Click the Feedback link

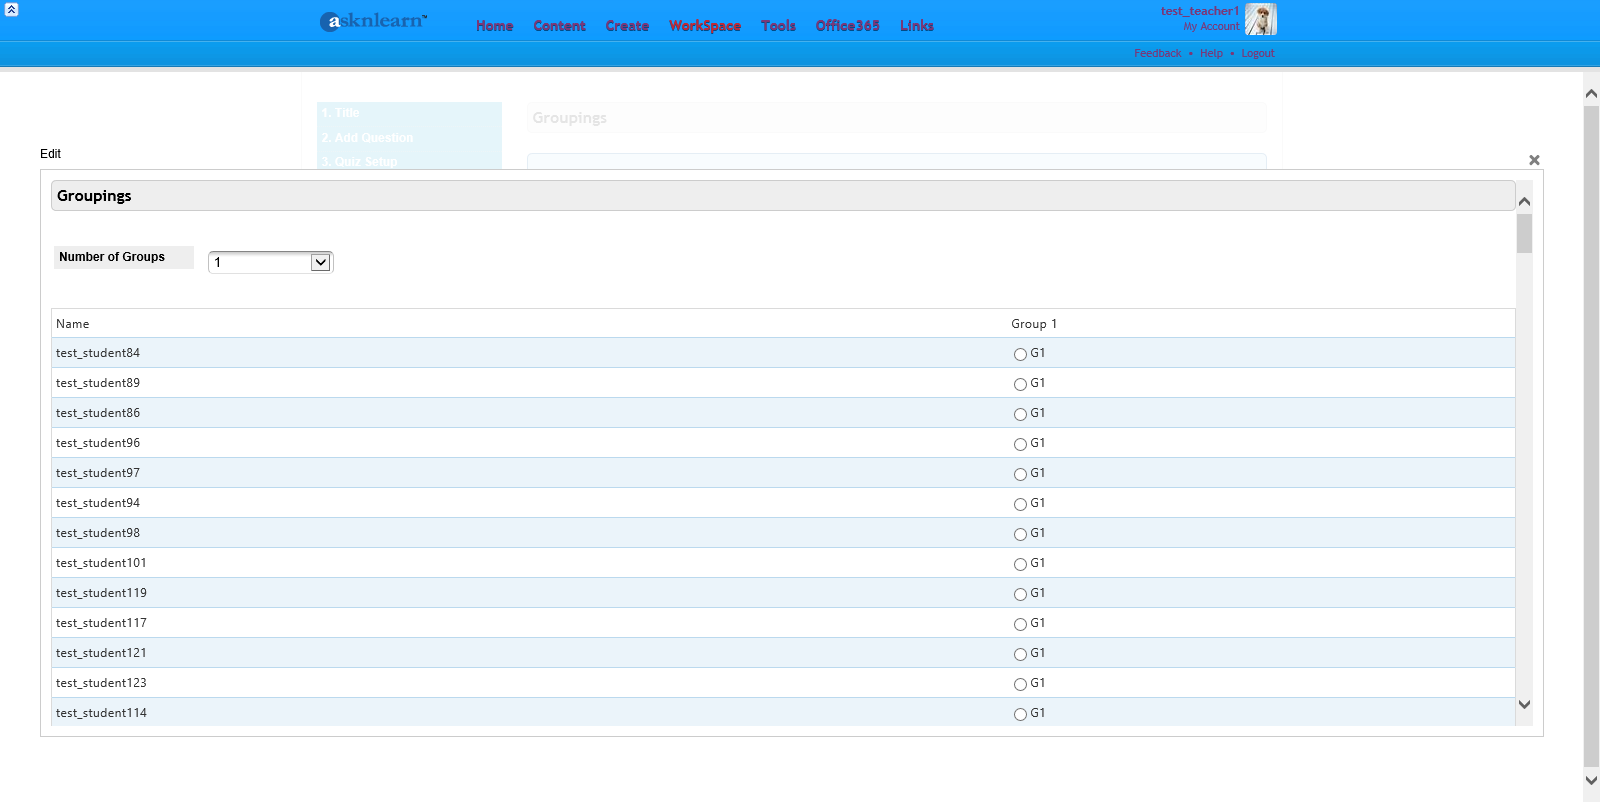coord(1157,54)
